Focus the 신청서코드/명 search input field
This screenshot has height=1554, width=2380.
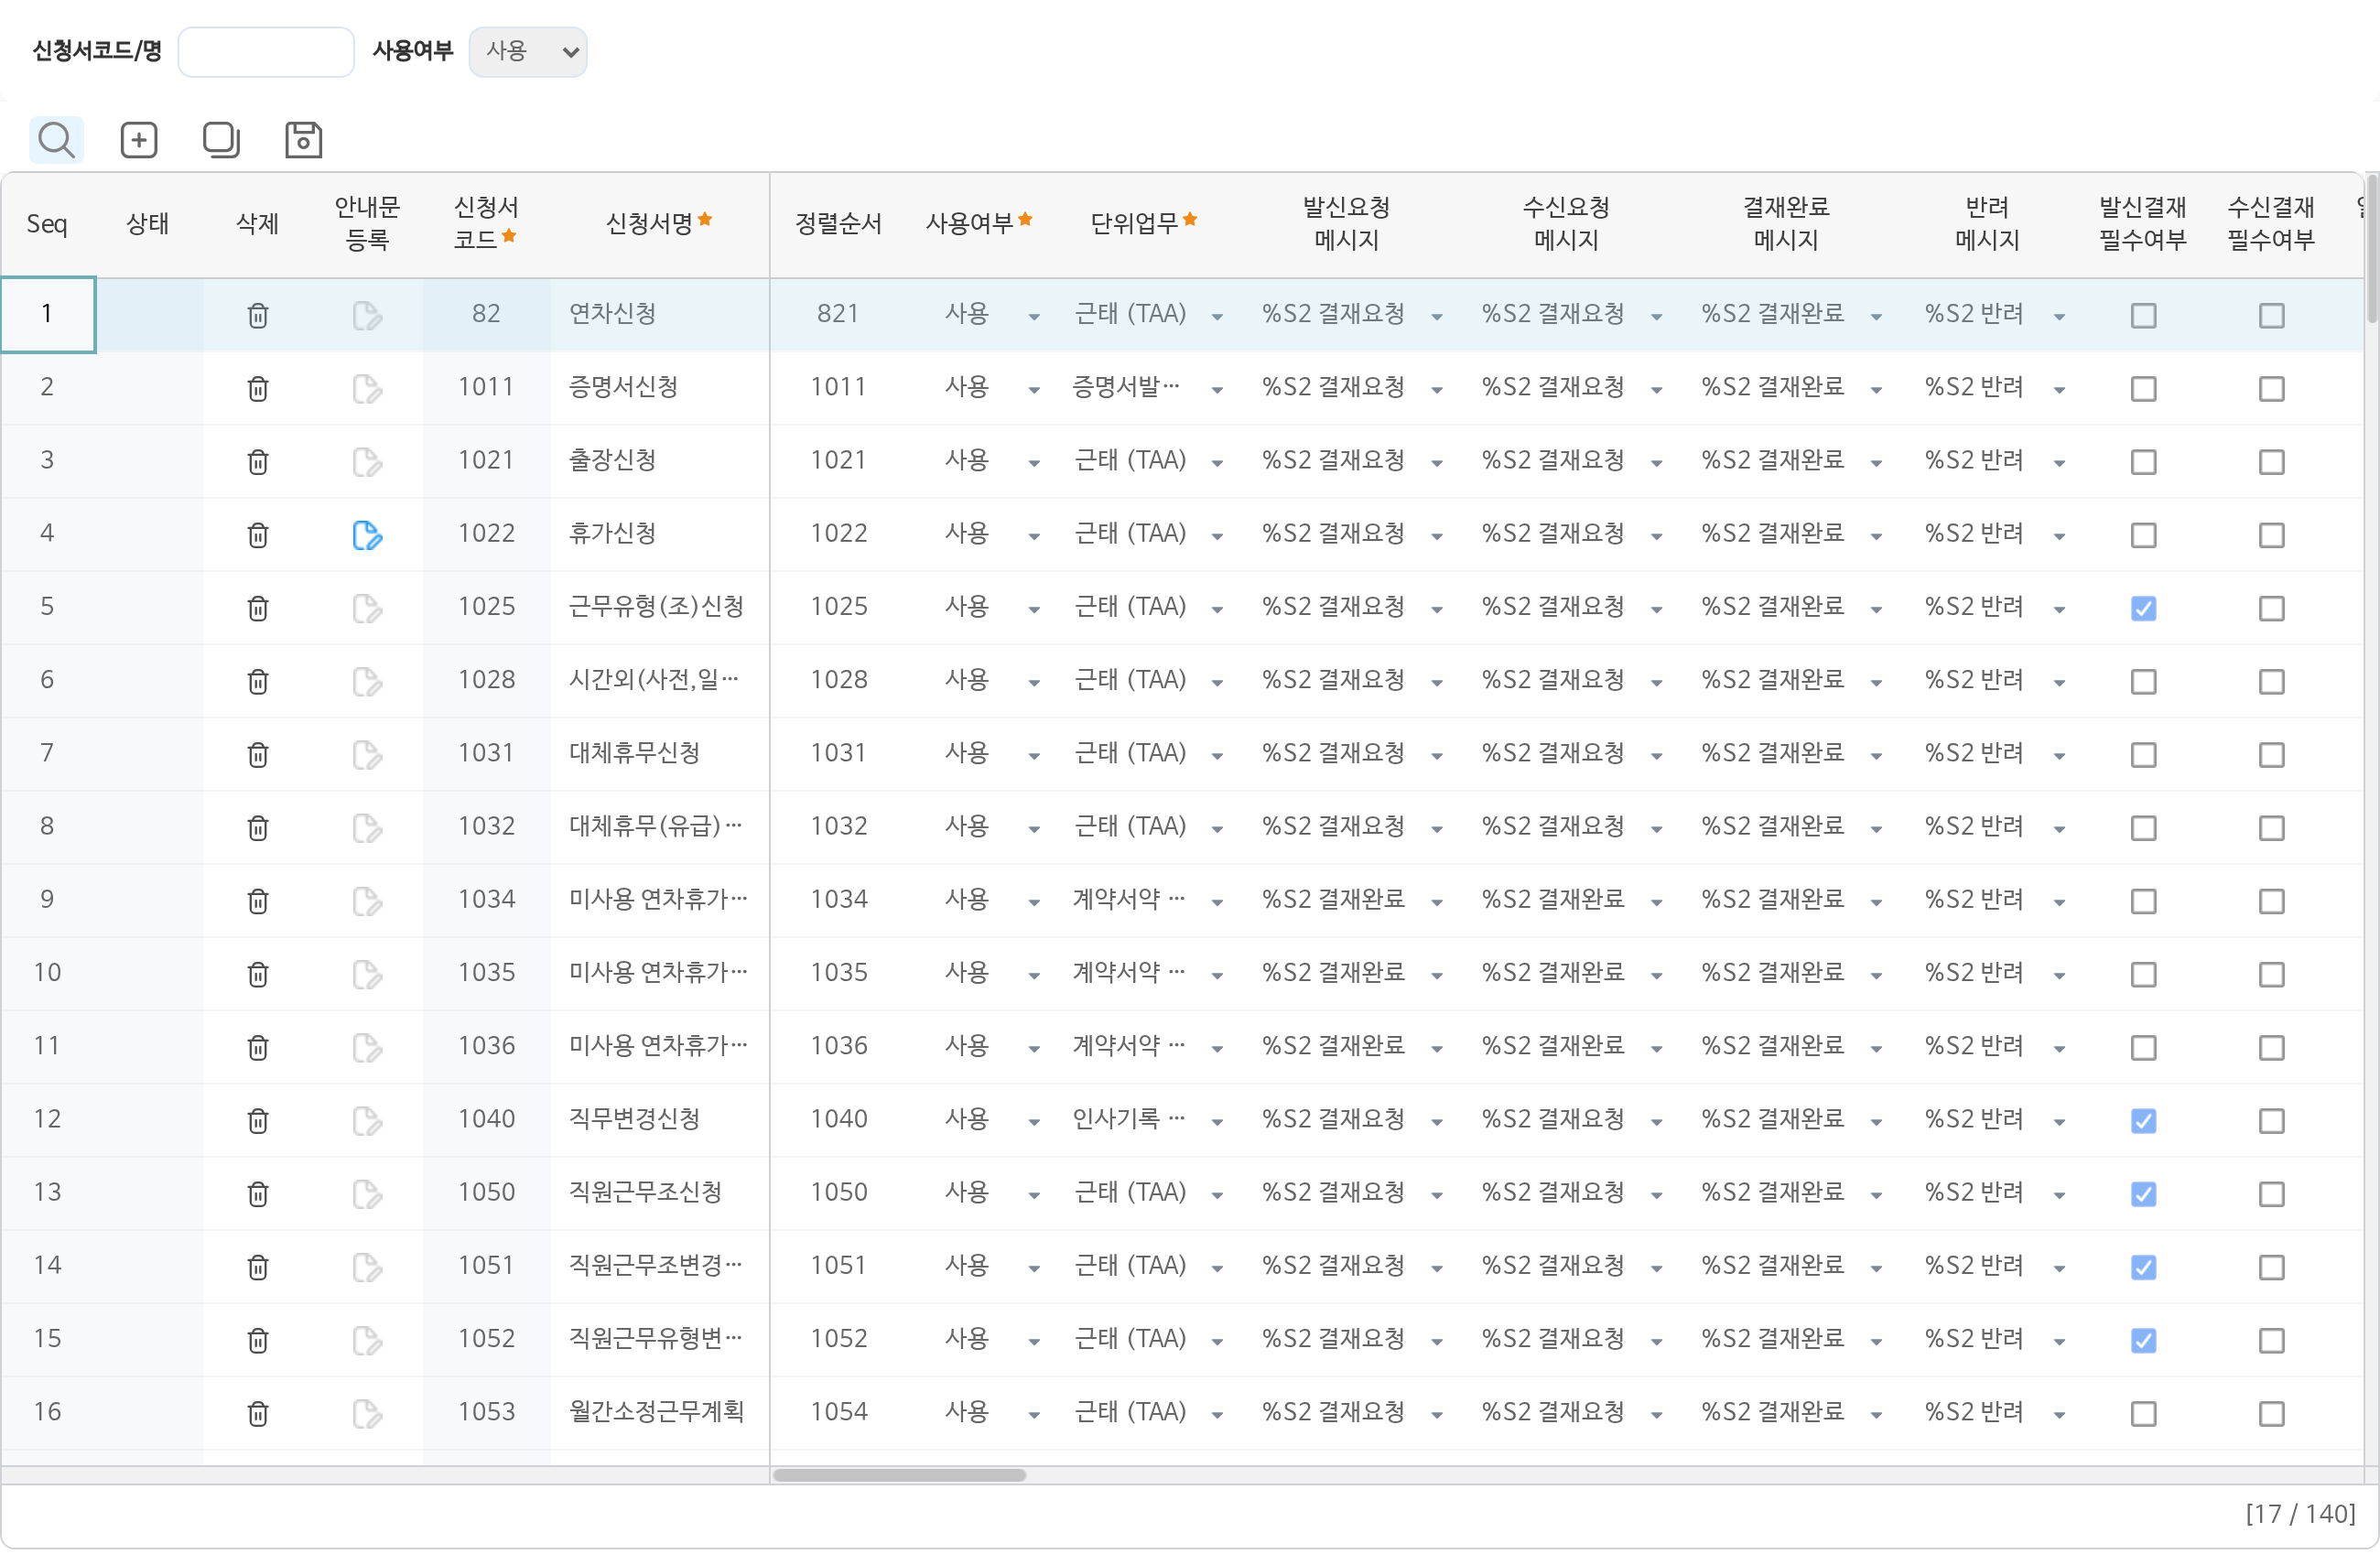coord(266,51)
